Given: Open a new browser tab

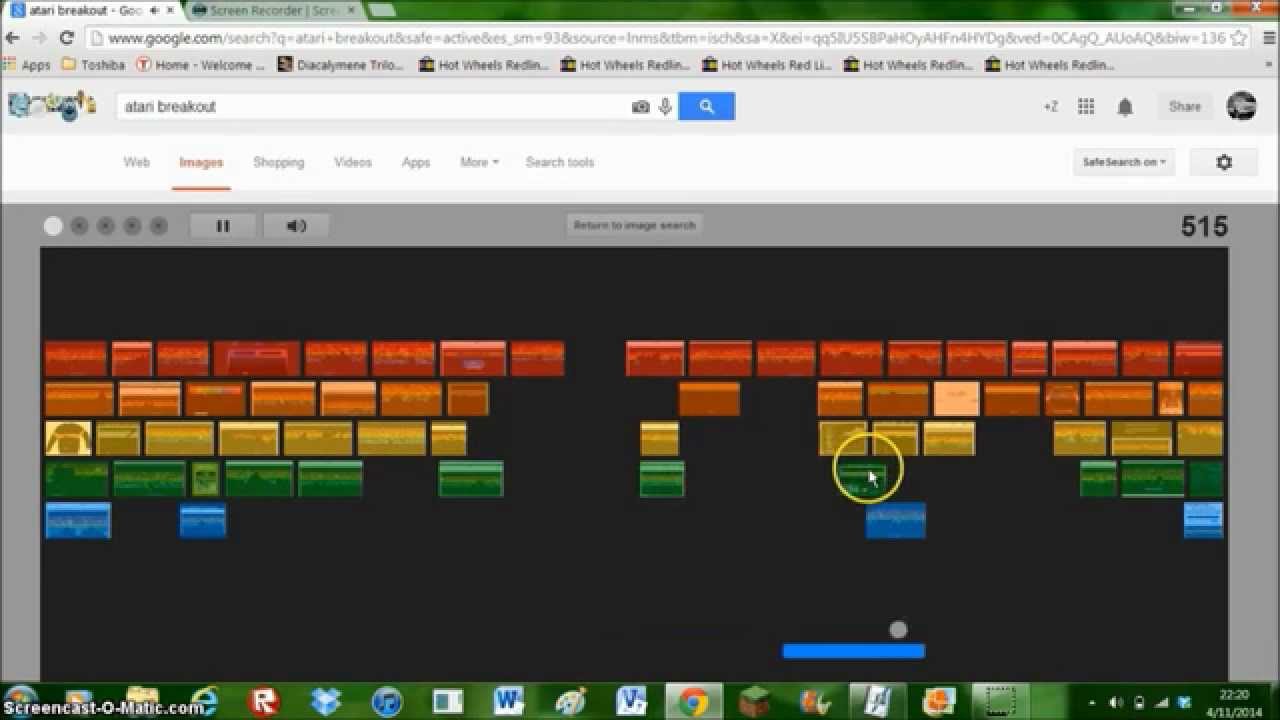Looking at the screenshot, I should [381, 10].
